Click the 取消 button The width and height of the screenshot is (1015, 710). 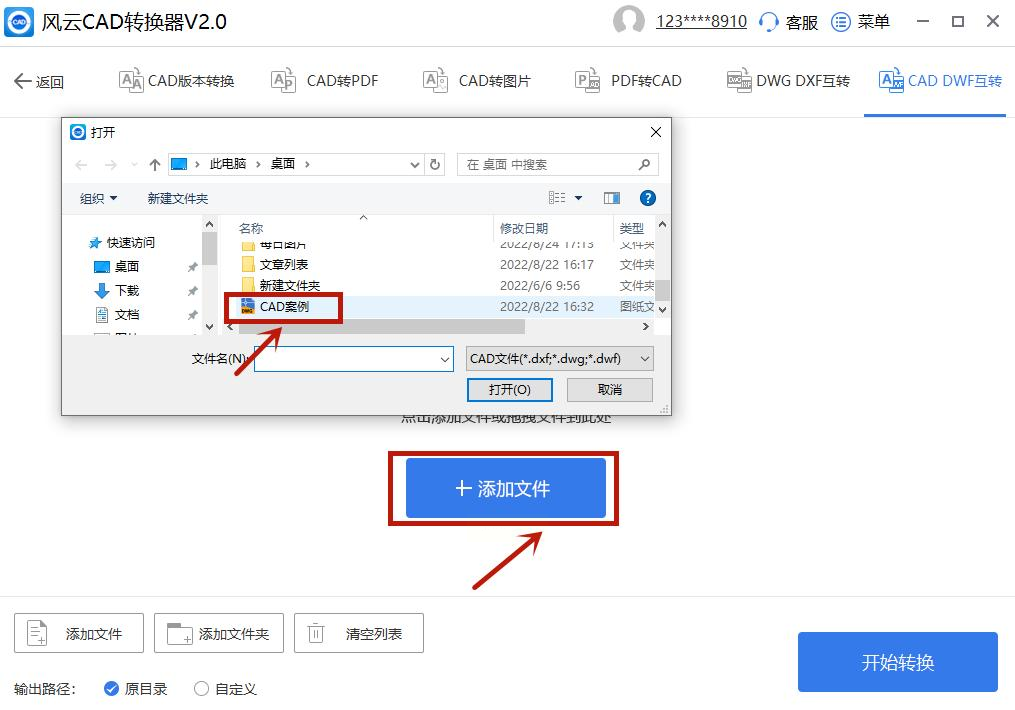tap(610, 390)
